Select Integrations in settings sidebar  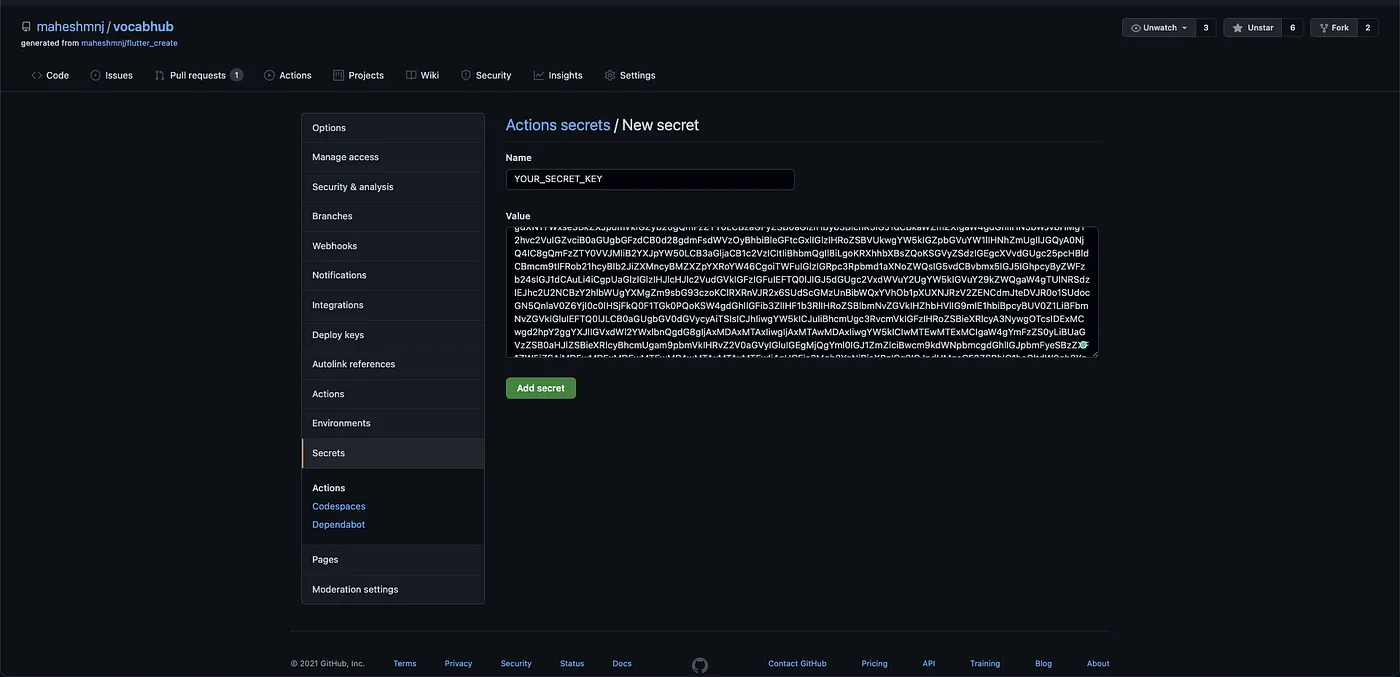pyautogui.click(x=393, y=305)
